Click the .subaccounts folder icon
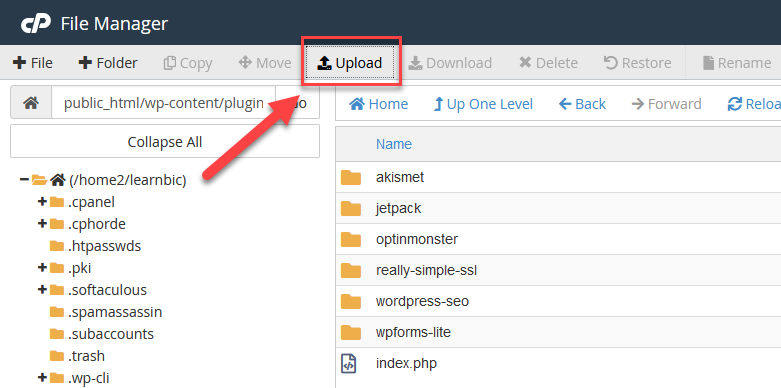Screen dimensions: 781x388 click(57, 334)
